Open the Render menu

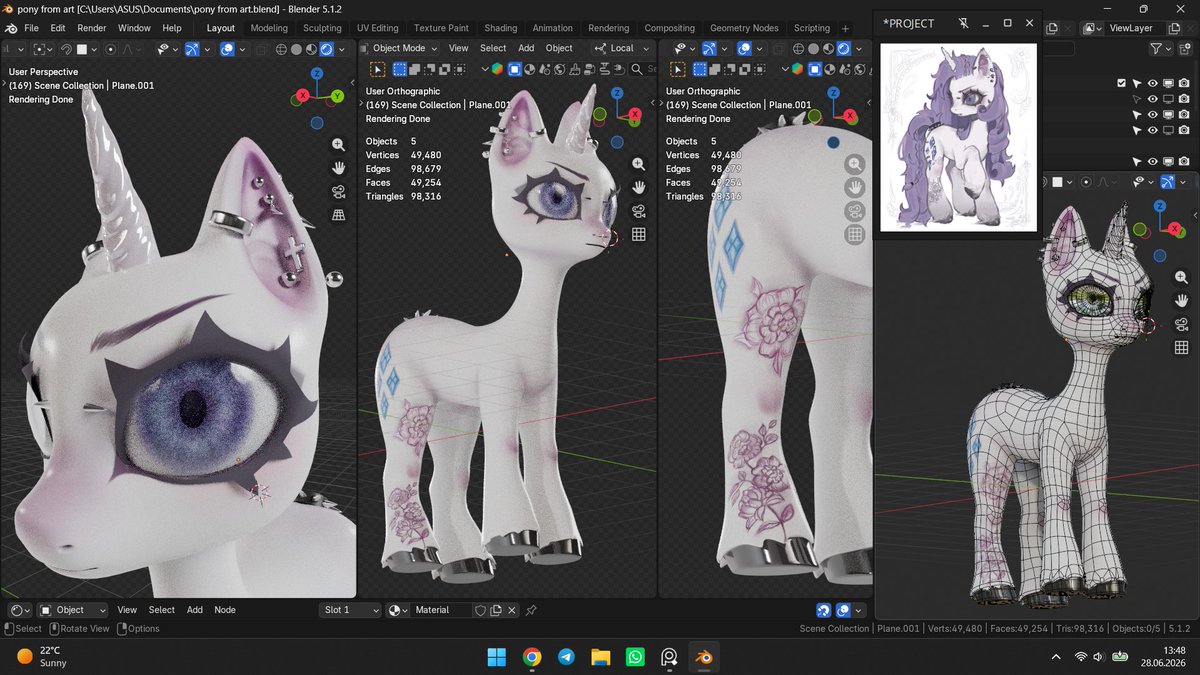point(92,28)
